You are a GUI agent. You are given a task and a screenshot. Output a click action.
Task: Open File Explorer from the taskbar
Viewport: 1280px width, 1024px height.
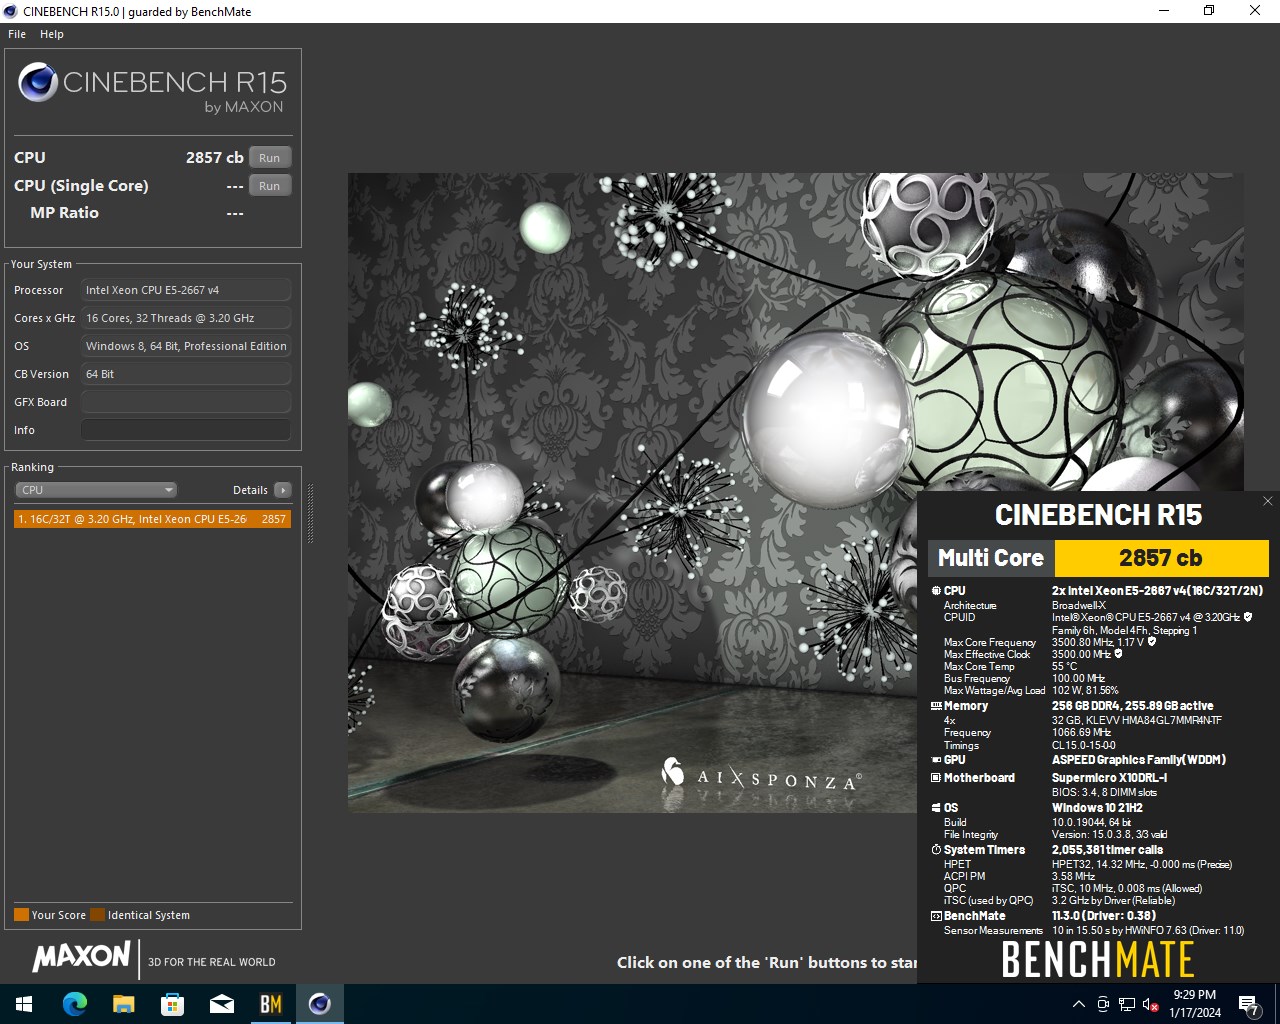[x=123, y=1004]
